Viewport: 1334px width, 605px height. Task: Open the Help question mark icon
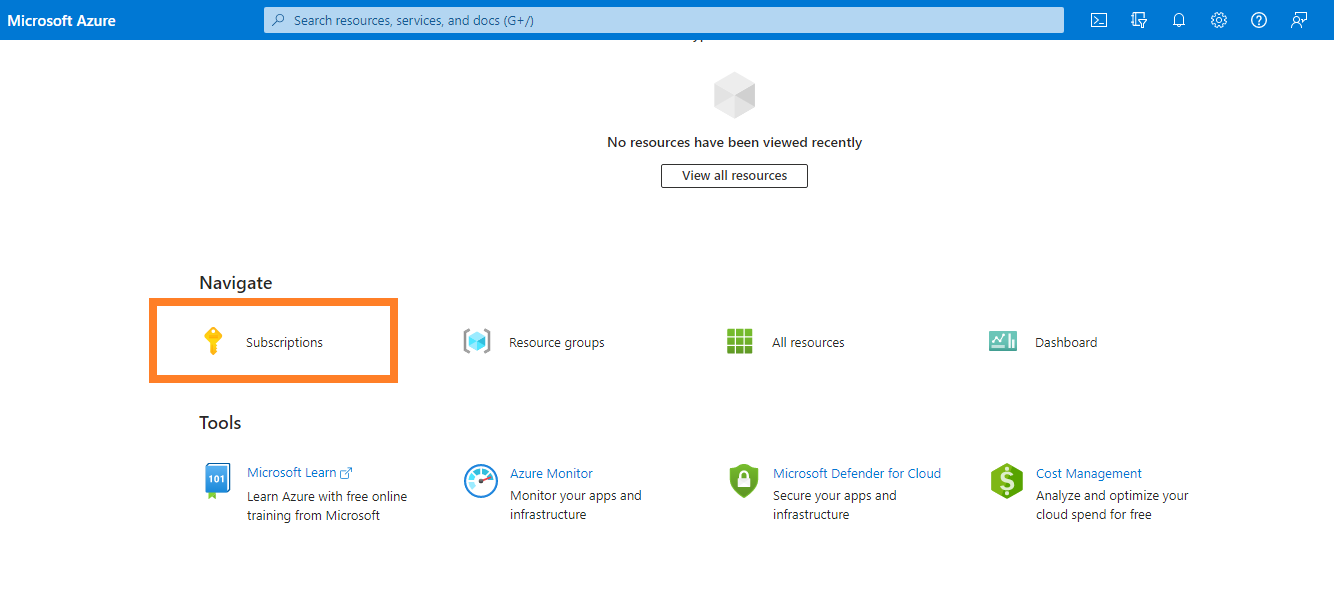[1258, 20]
